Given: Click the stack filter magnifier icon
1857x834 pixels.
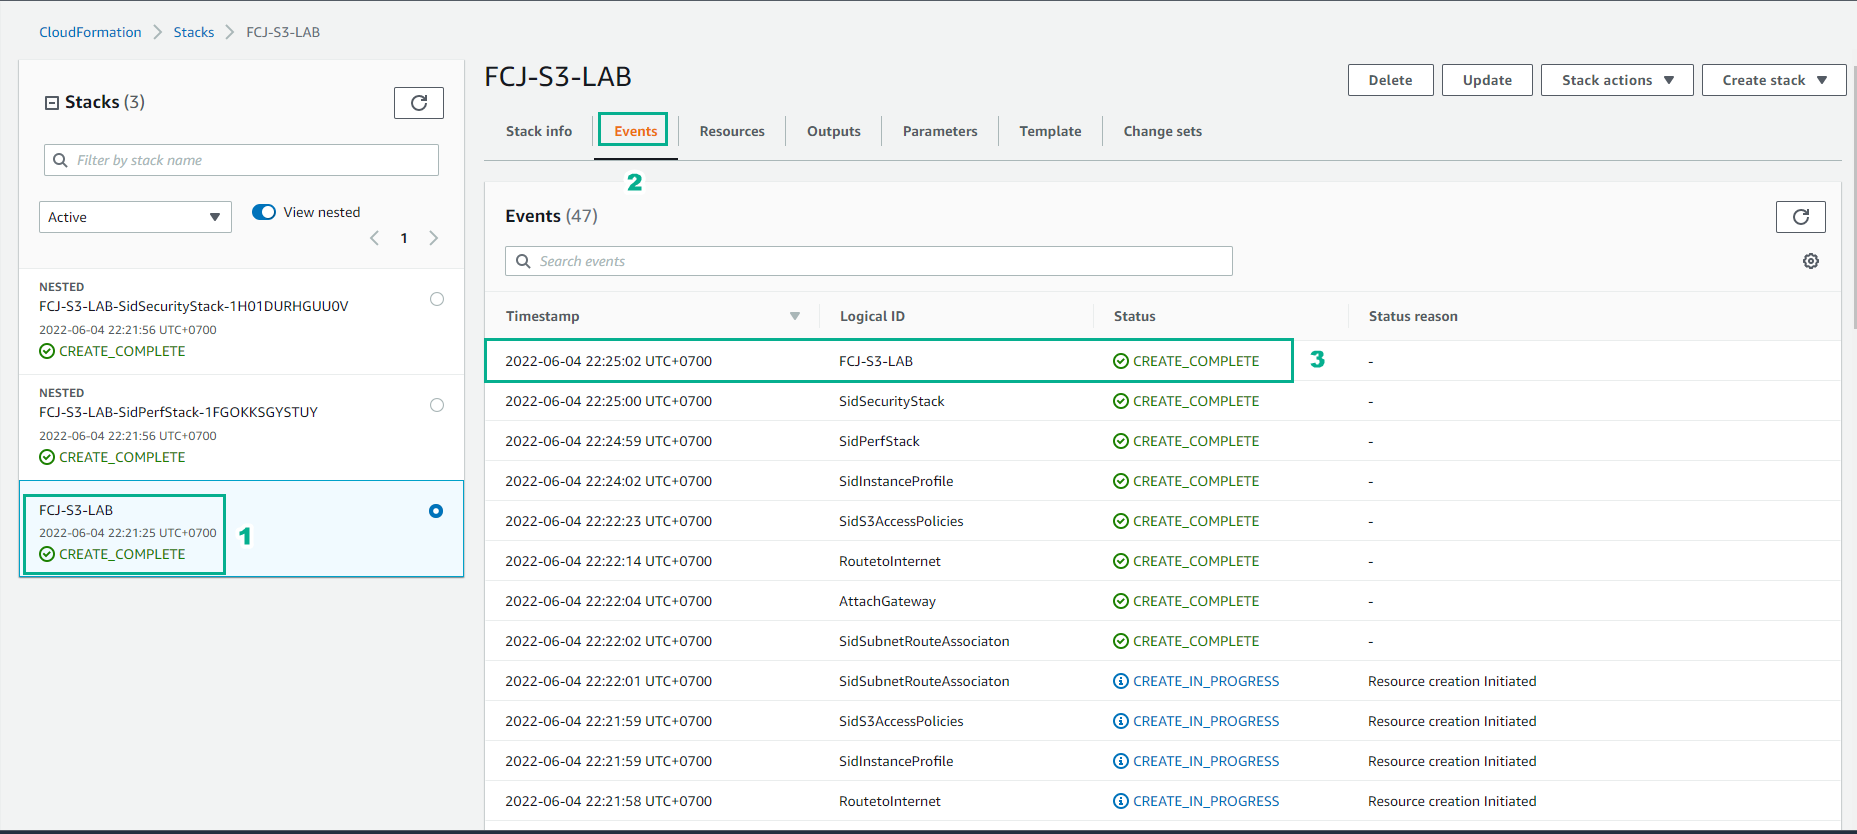Looking at the screenshot, I should (x=60, y=160).
